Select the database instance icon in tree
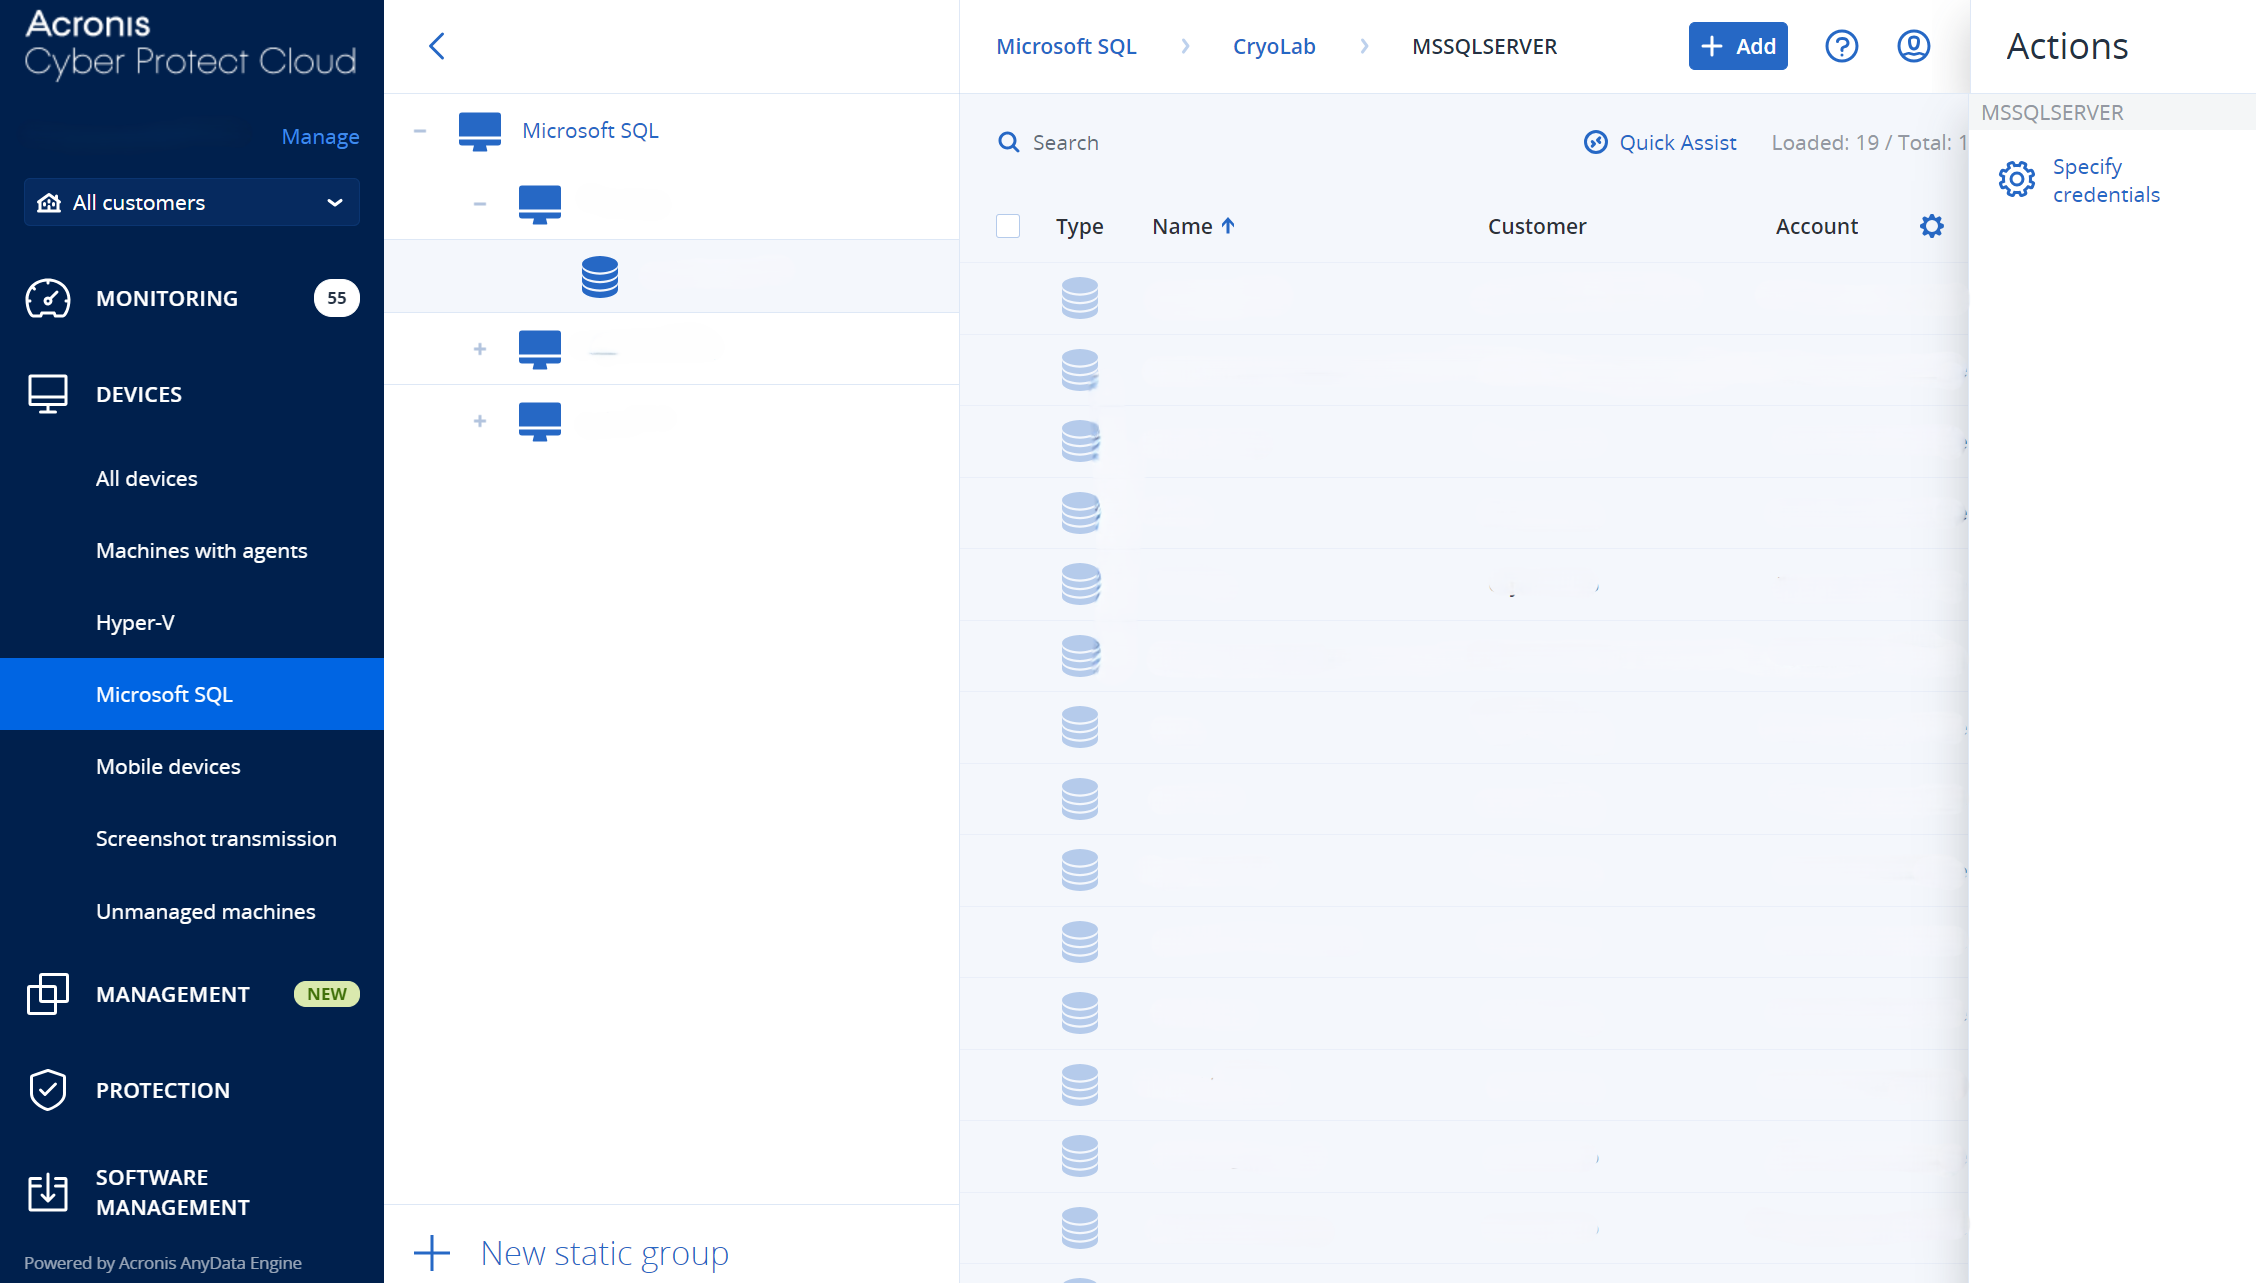 point(600,277)
